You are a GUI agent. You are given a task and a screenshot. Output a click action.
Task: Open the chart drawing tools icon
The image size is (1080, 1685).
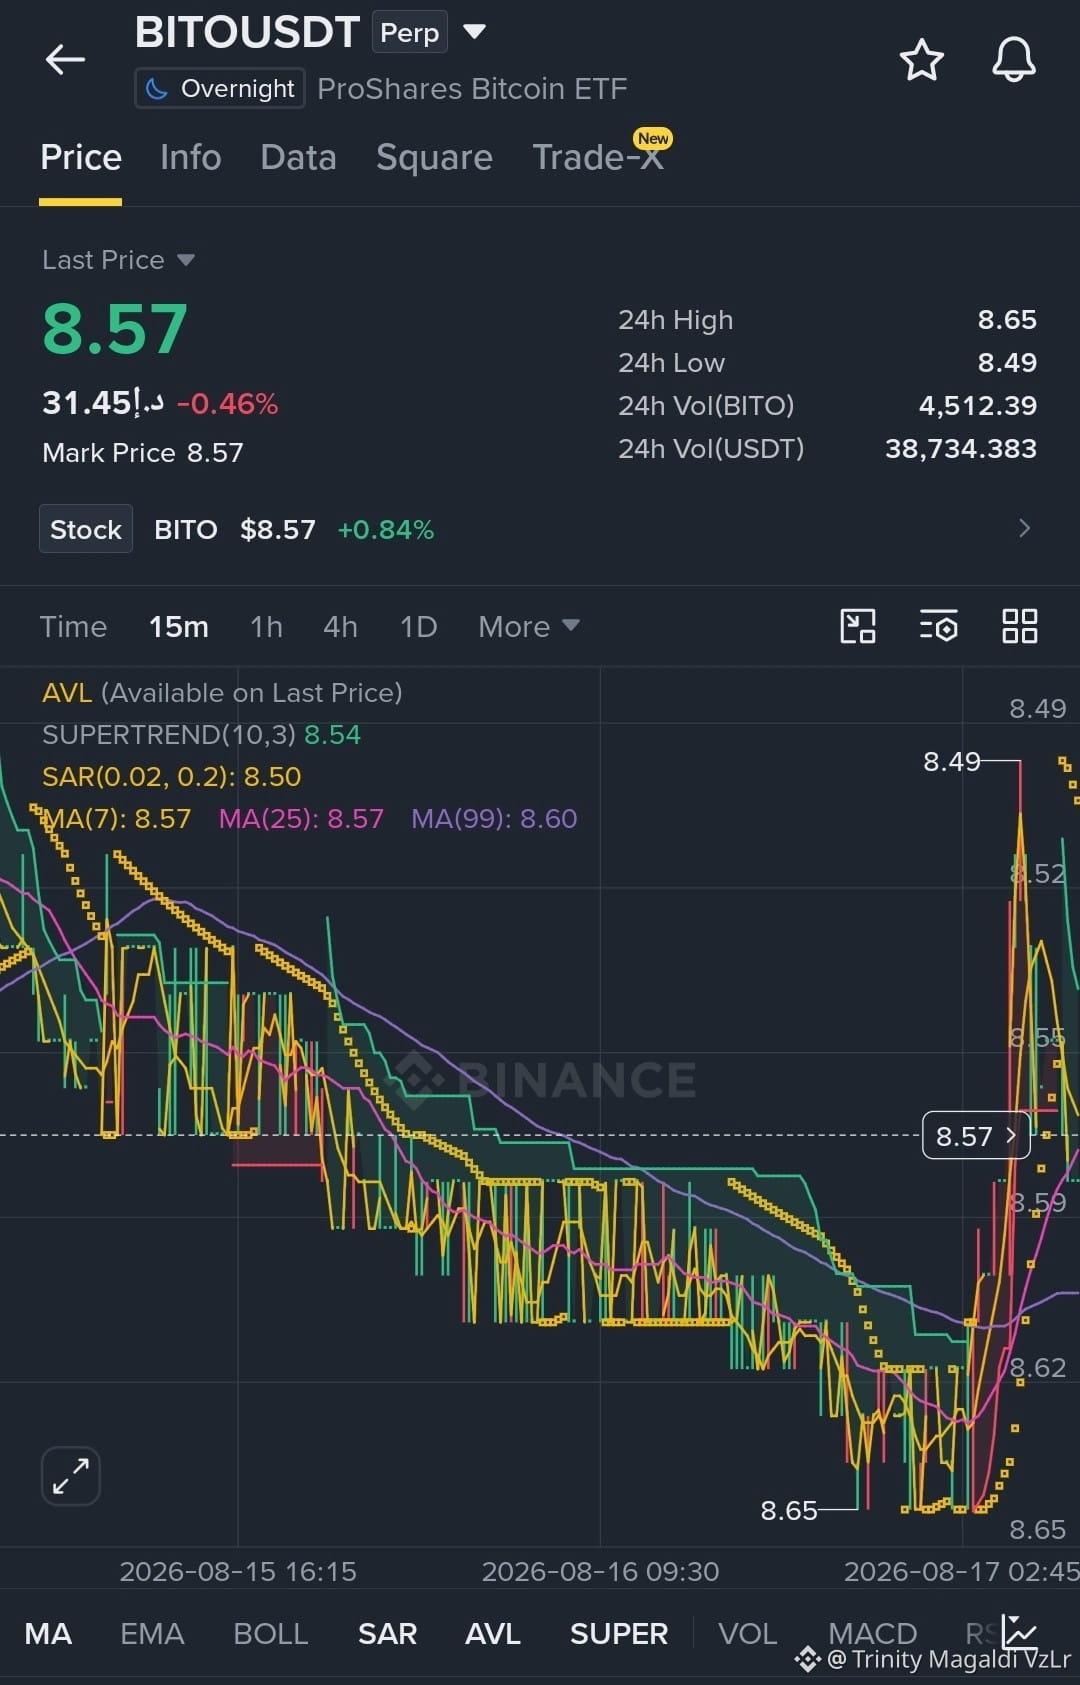click(858, 627)
